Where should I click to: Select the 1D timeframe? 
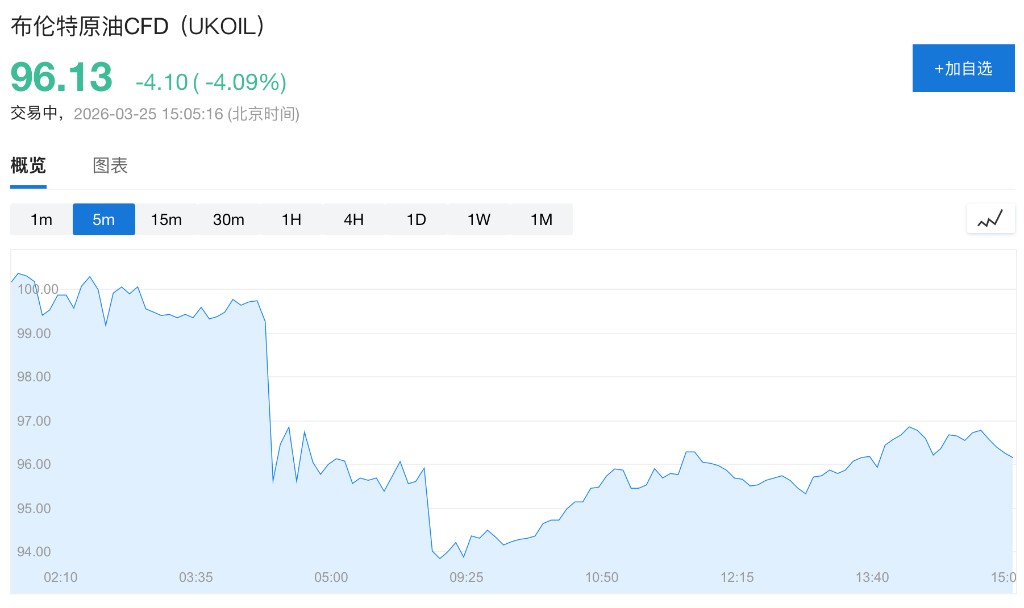tap(416, 219)
